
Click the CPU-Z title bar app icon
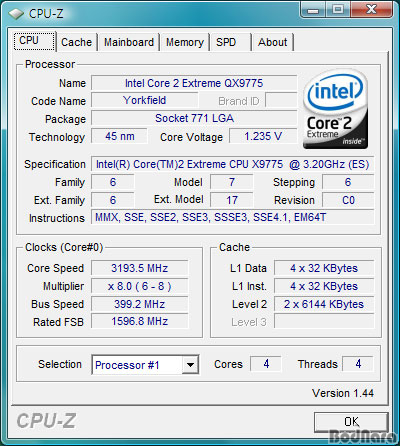[x=16, y=14]
